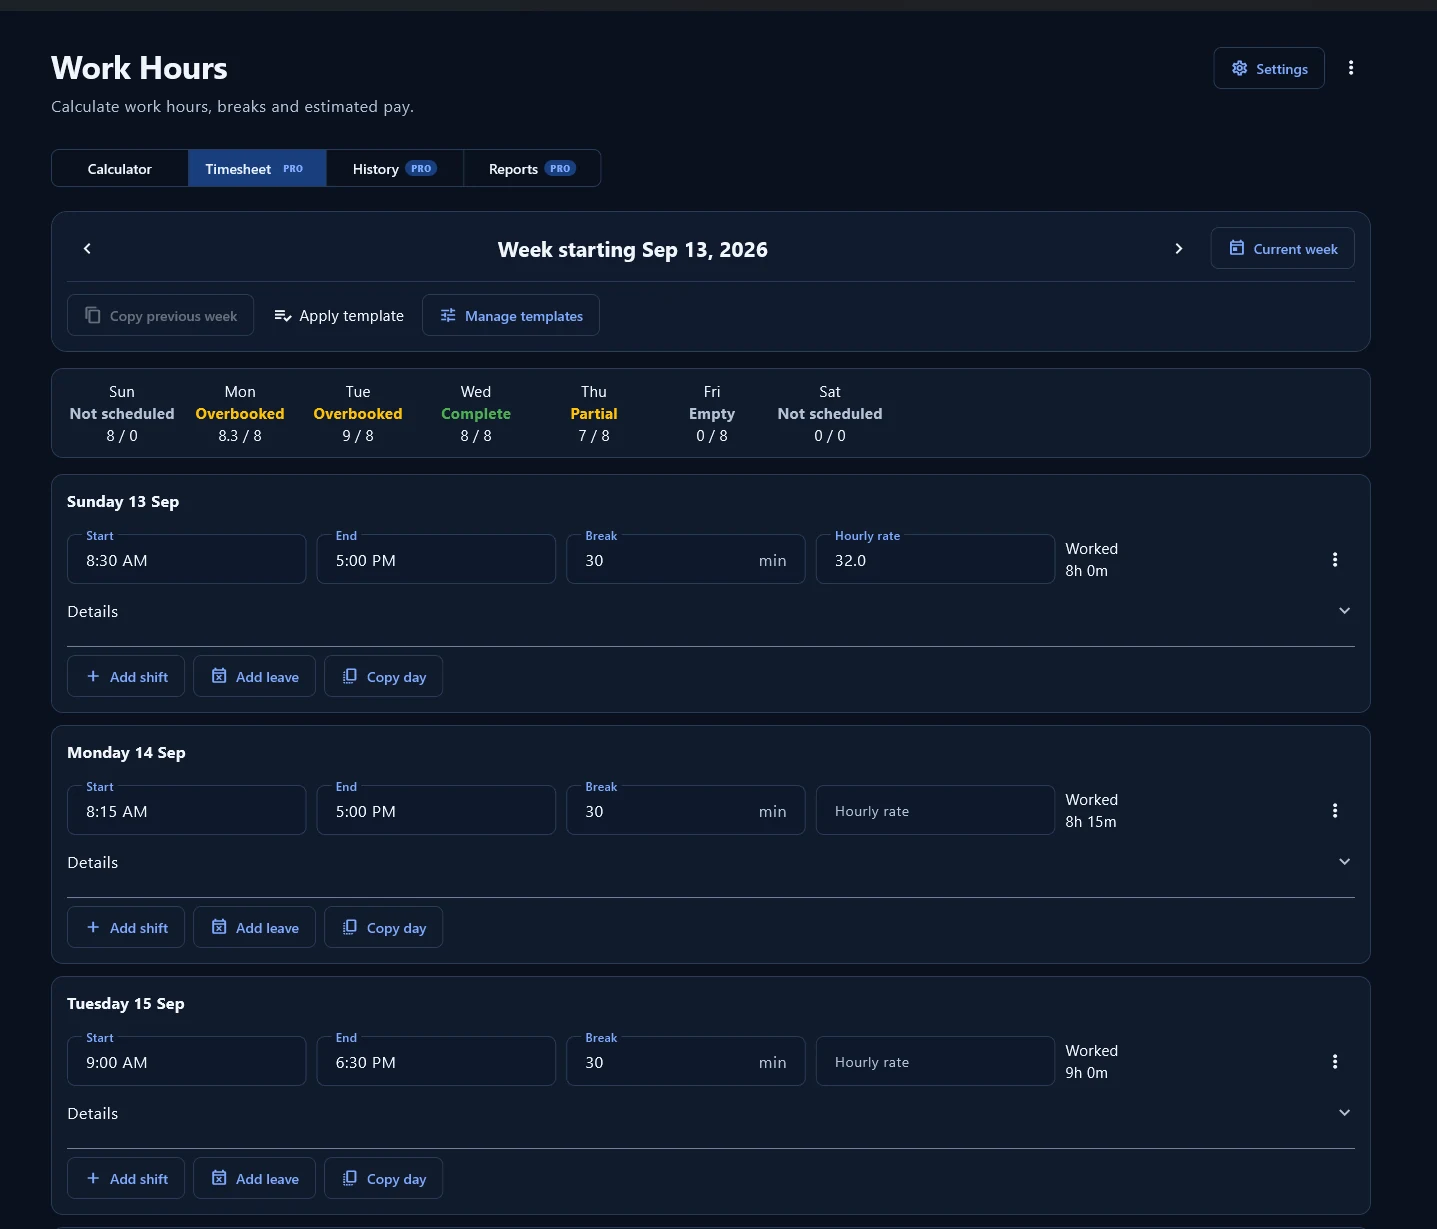Open the Tuesday 15 Sep shift options menu
The image size is (1437, 1229).
pyautogui.click(x=1335, y=1062)
